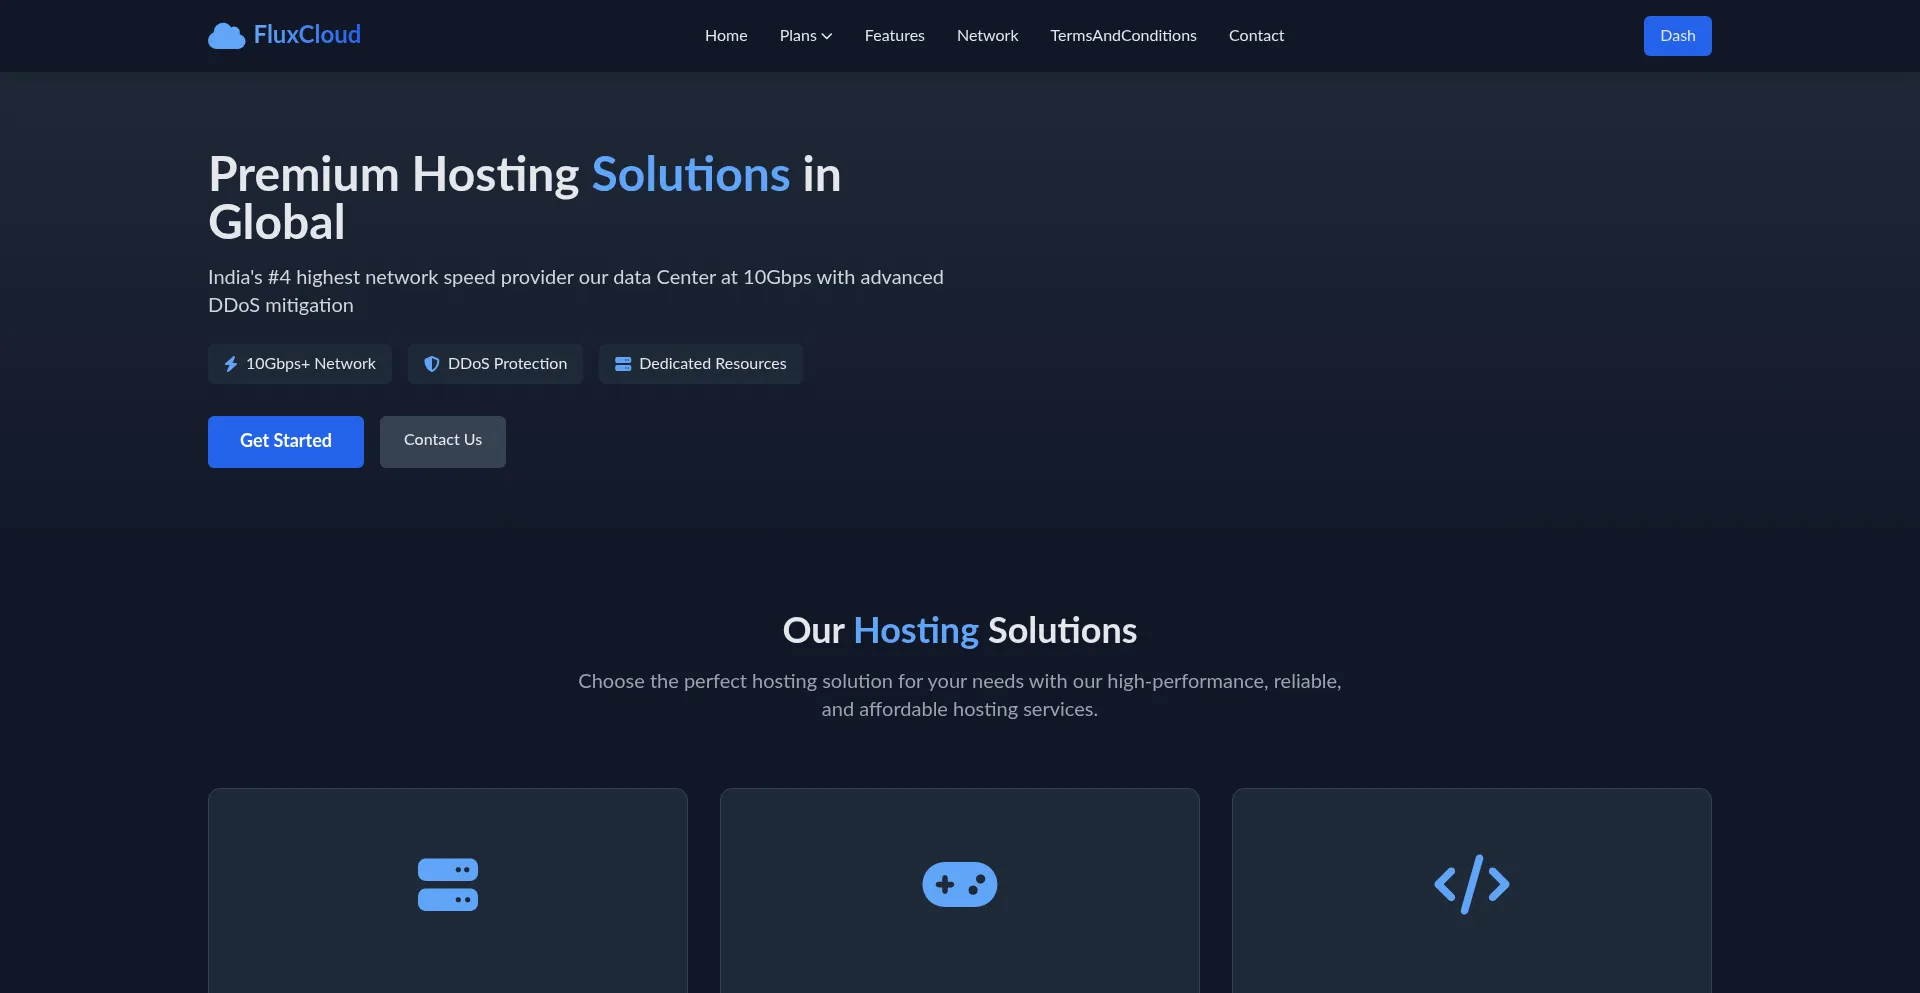Go to Contact in the navbar

click(x=1256, y=36)
